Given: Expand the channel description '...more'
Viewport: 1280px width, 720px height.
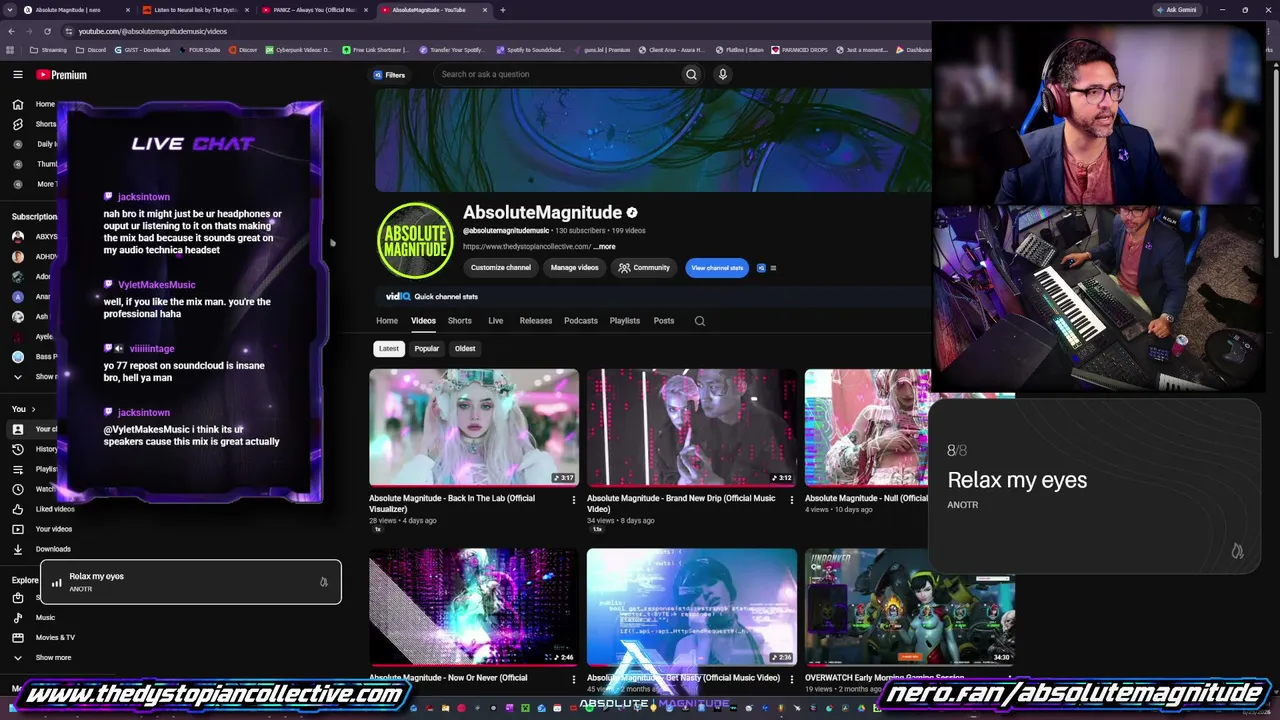Looking at the screenshot, I should pyautogui.click(x=604, y=246).
